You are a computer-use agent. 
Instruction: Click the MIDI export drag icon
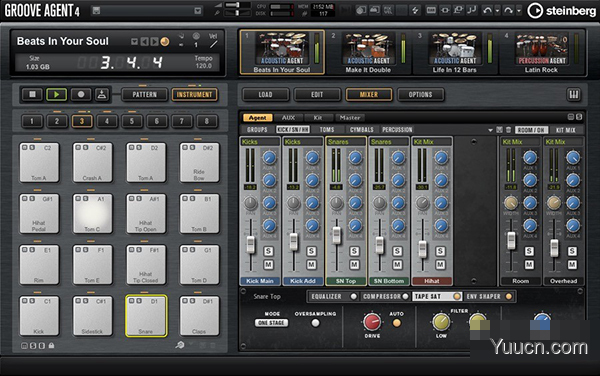pyautogui.click(x=101, y=94)
